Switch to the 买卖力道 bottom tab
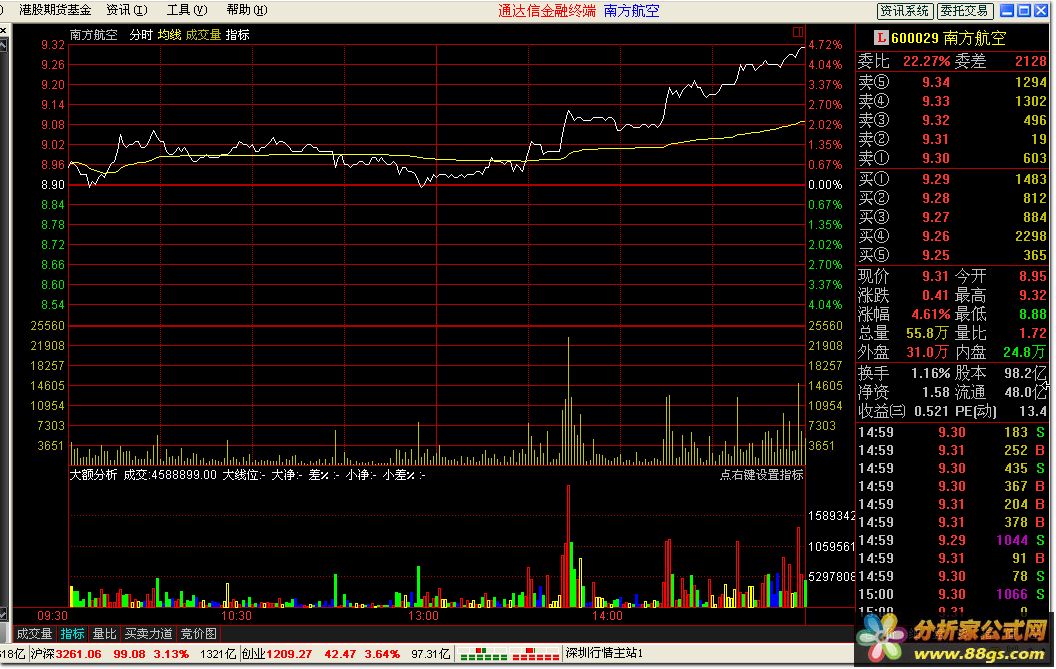This screenshot has width=1056, height=669. (x=149, y=633)
